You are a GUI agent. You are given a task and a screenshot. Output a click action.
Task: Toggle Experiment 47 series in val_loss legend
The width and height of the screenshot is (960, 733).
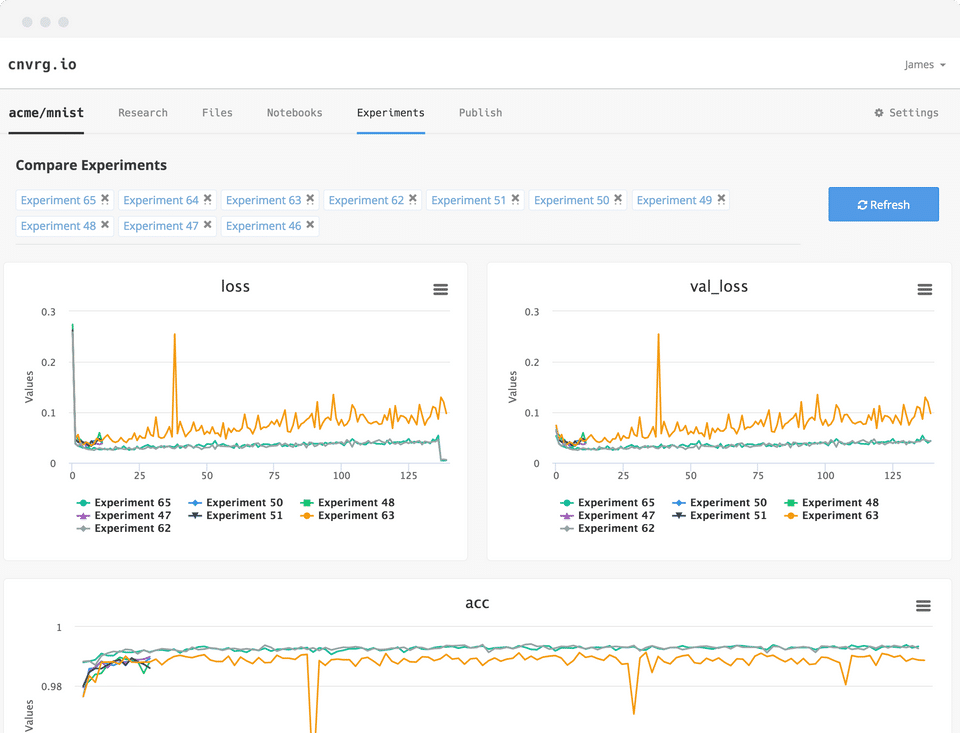coord(607,516)
